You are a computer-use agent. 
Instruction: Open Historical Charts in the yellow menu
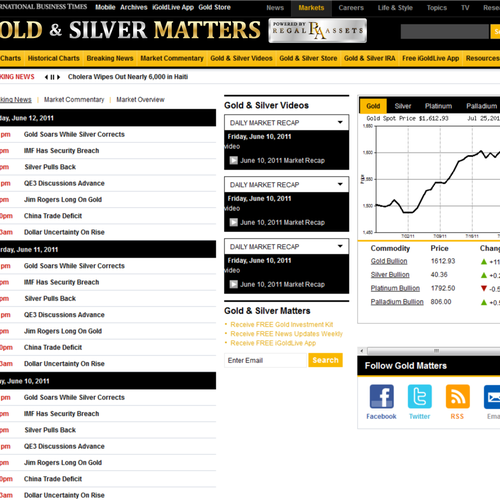point(54,58)
